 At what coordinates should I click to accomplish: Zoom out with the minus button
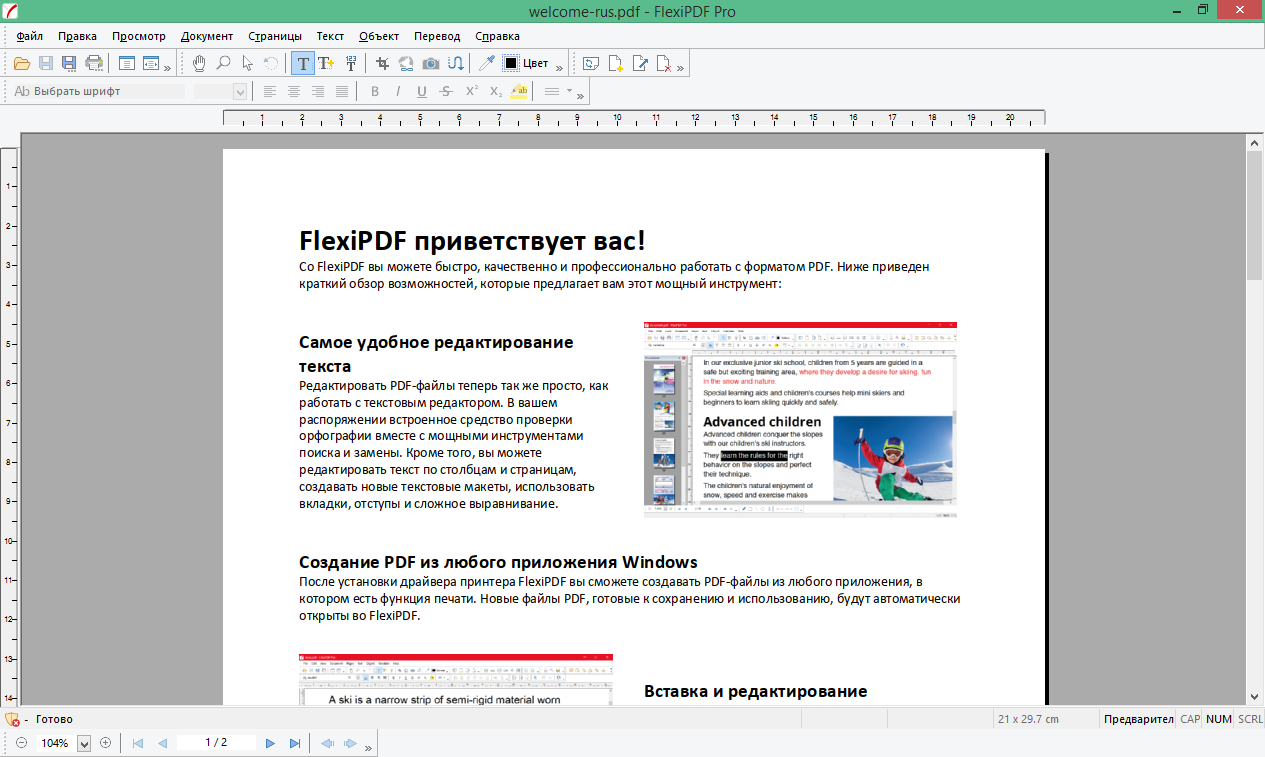[22, 743]
